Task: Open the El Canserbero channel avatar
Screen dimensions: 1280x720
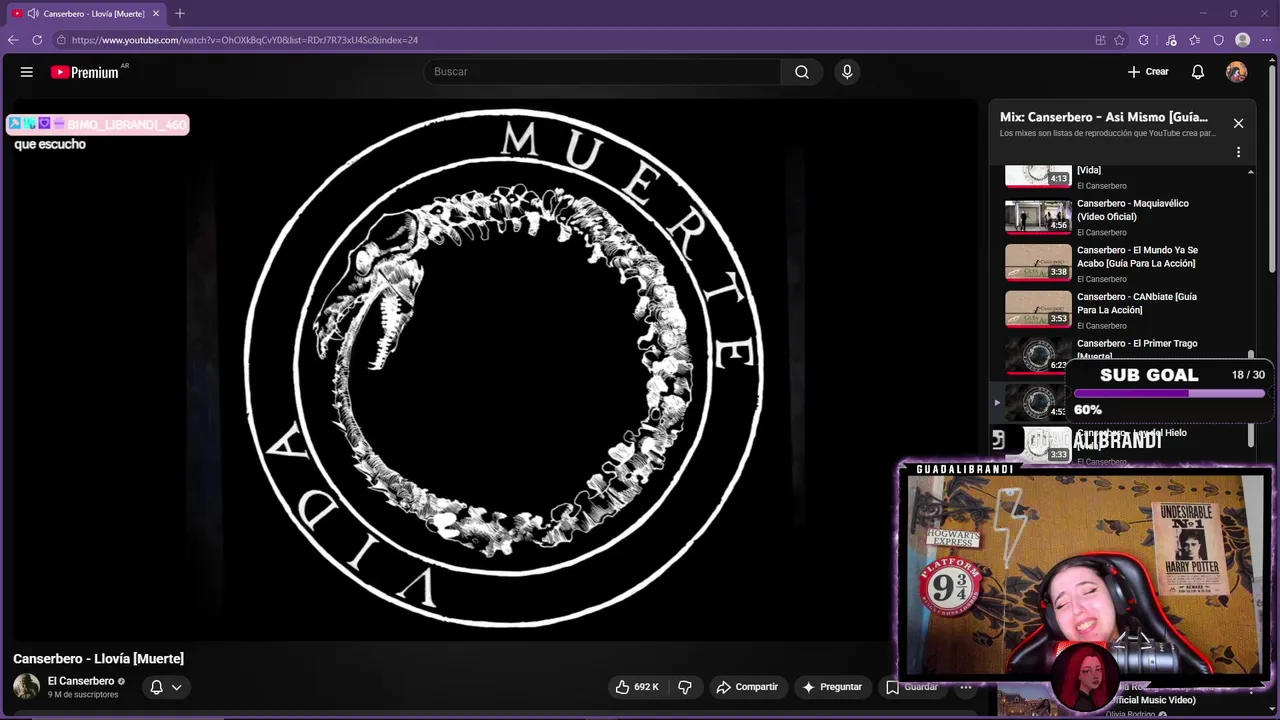Action: click(26, 687)
